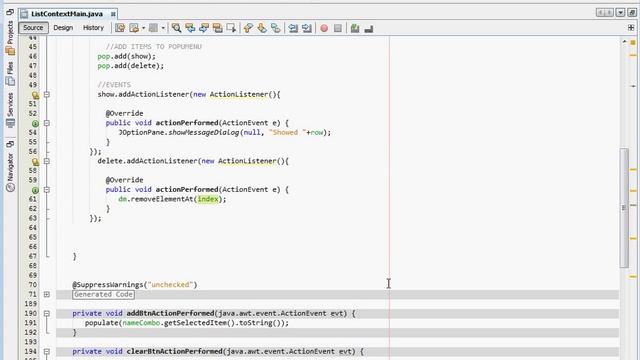Expand Generated Code fold on line 71
This screenshot has height=360, width=640.
(x=47, y=294)
